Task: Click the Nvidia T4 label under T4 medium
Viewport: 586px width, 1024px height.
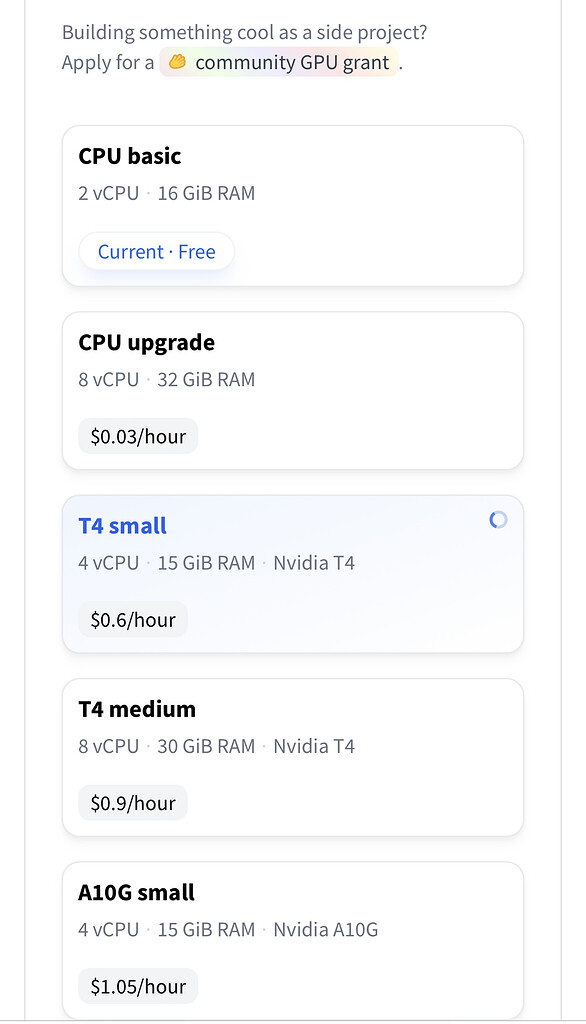Action: pyautogui.click(x=314, y=746)
